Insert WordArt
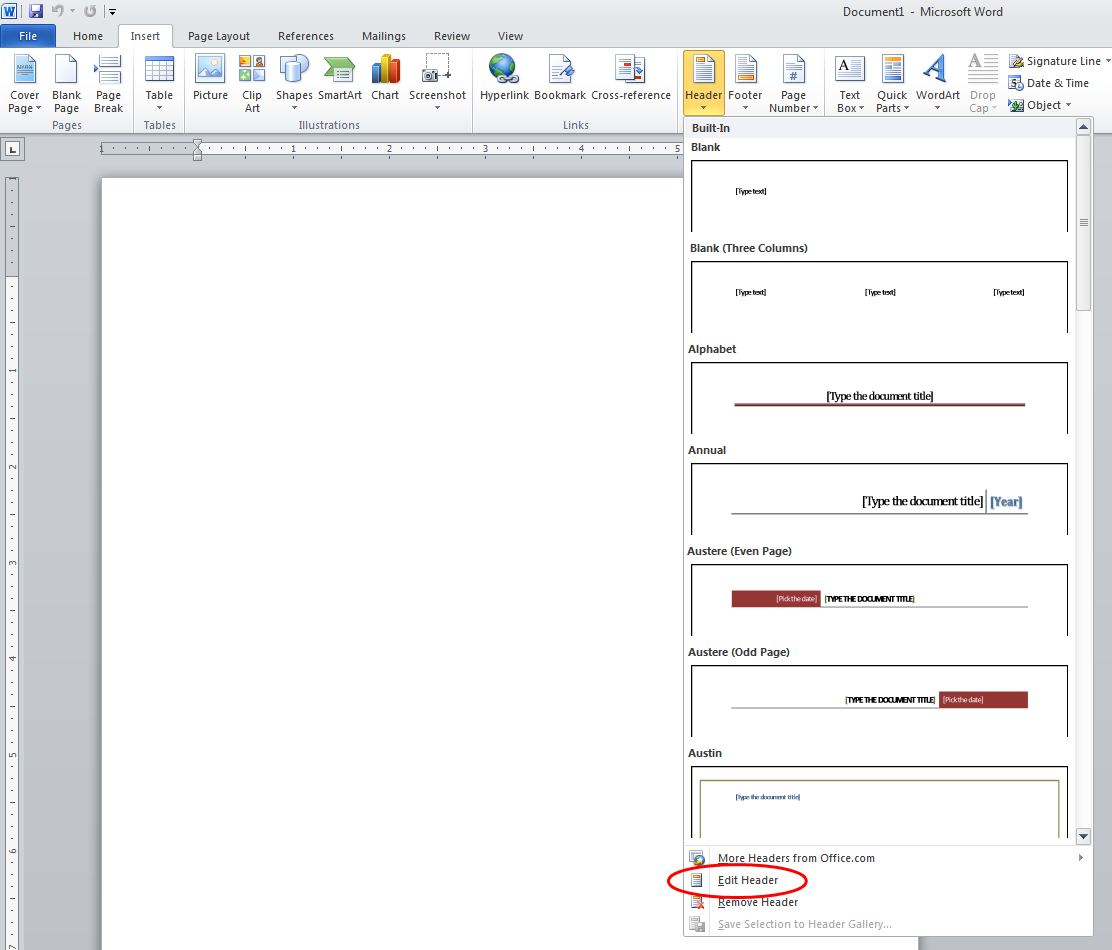 click(x=936, y=80)
